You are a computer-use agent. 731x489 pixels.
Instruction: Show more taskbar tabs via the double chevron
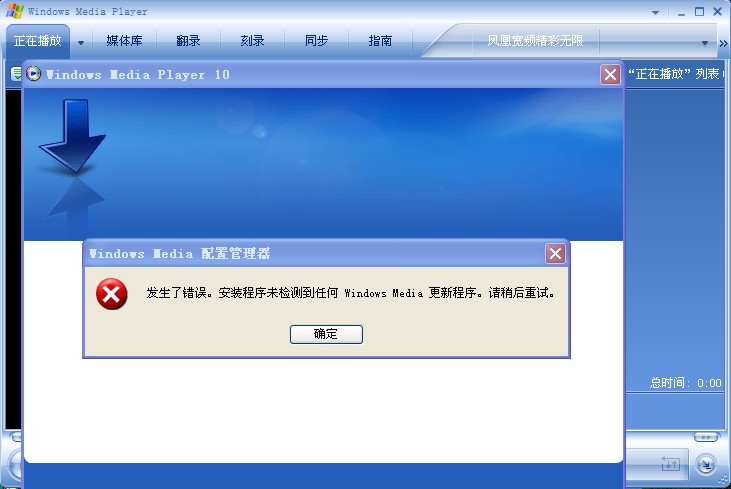coord(723,43)
